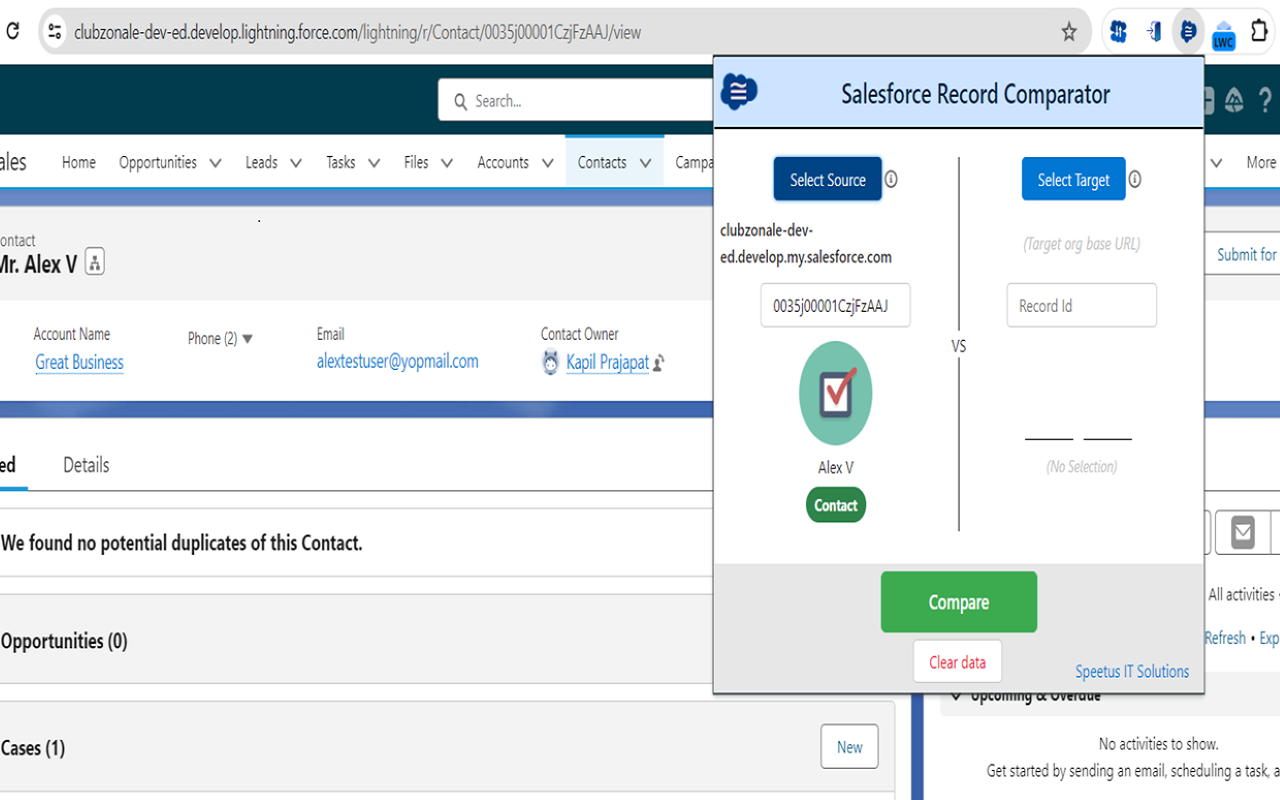1280x800 pixels.
Task: Click the magnifier in the global search box
Action: click(460, 101)
